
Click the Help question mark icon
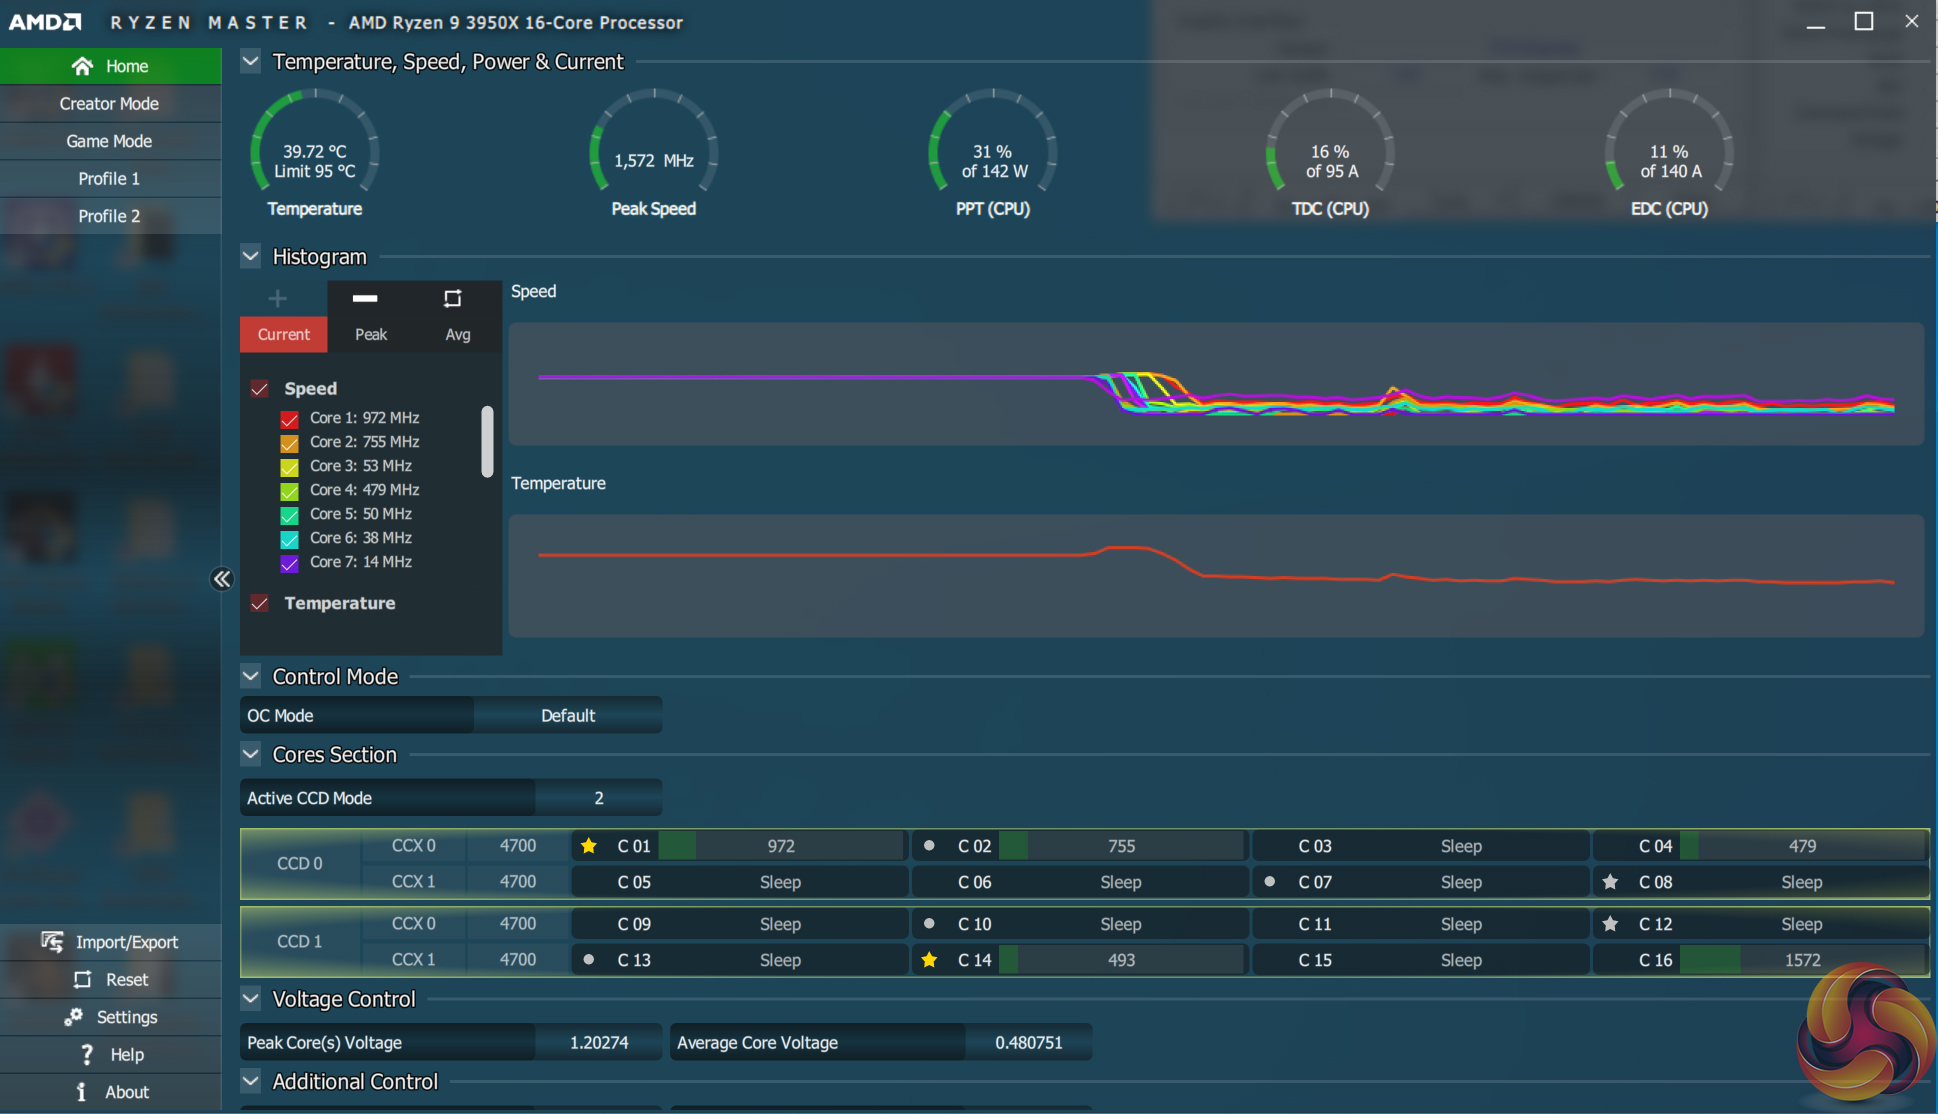pyautogui.click(x=87, y=1054)
